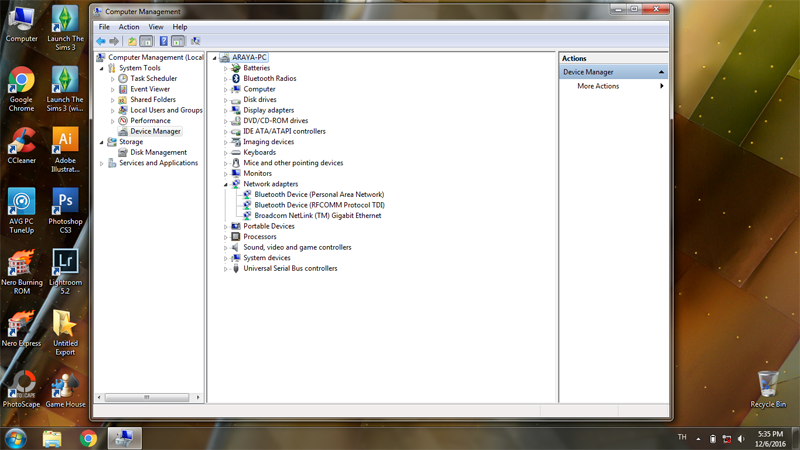The image size is (800, 450).
Task: Toggle the Show/Hide Console Tree toolbar button
Action: click(x=146, y=41)
